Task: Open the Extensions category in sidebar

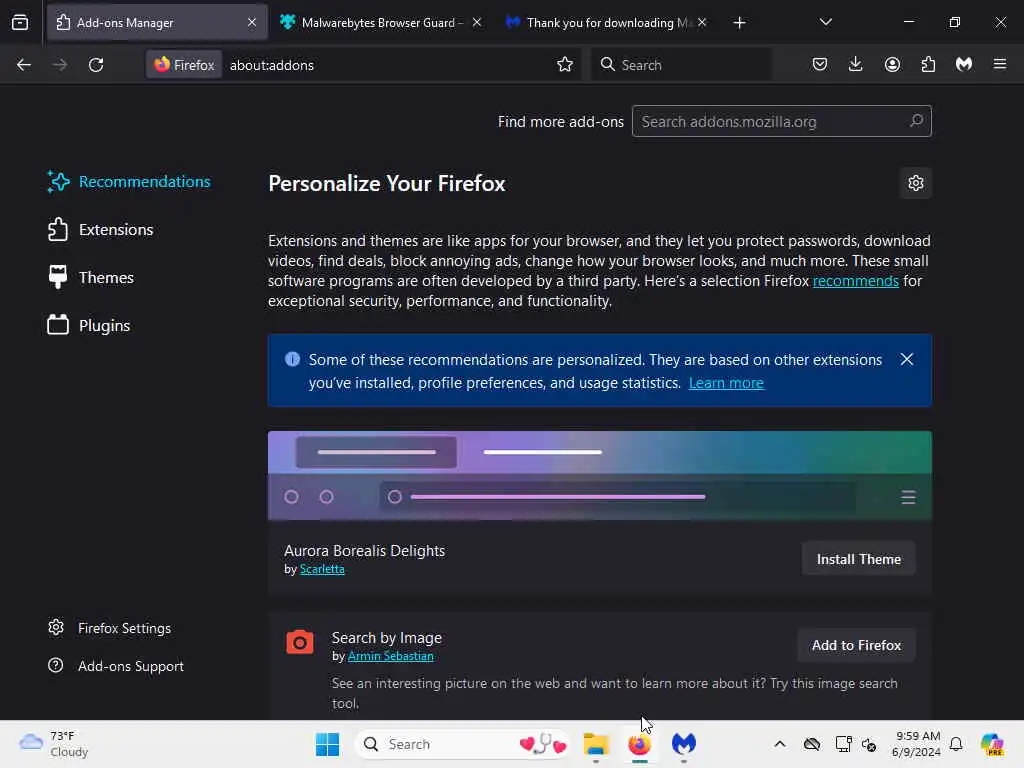Action: 101,230
